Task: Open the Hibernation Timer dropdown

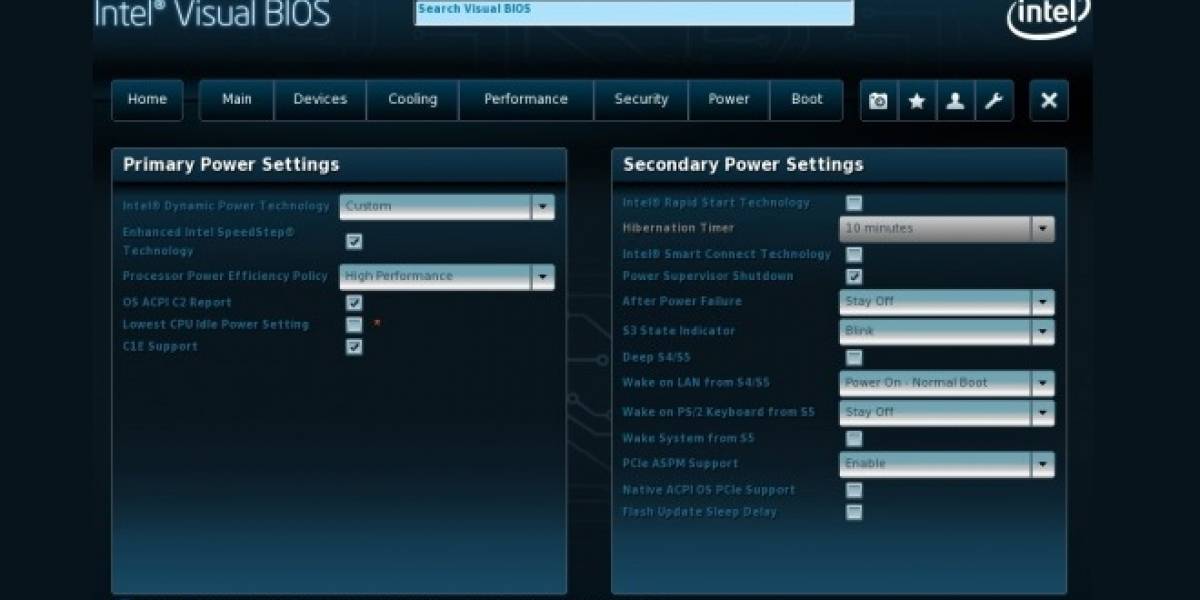Action: point(946,229)
